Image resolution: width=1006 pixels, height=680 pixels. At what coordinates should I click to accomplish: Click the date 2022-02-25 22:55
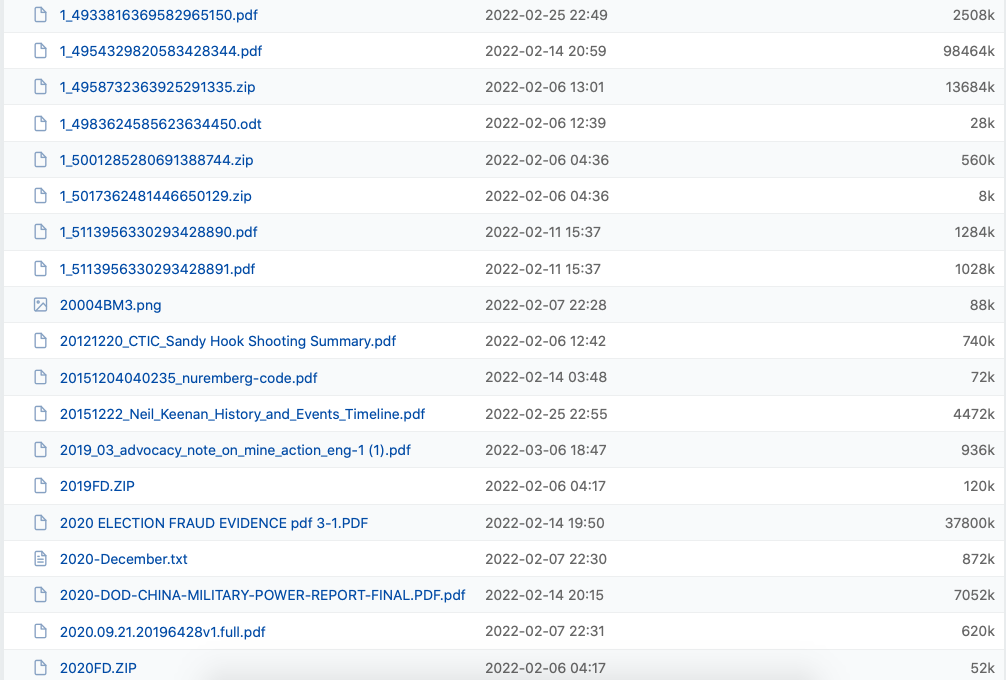546,414
